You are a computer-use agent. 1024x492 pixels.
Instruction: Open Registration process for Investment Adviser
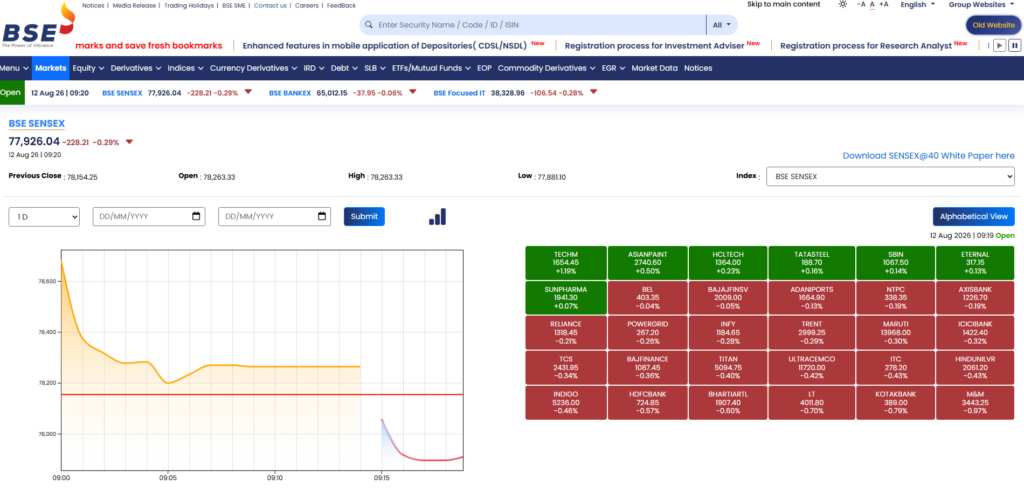click(654, 46)
